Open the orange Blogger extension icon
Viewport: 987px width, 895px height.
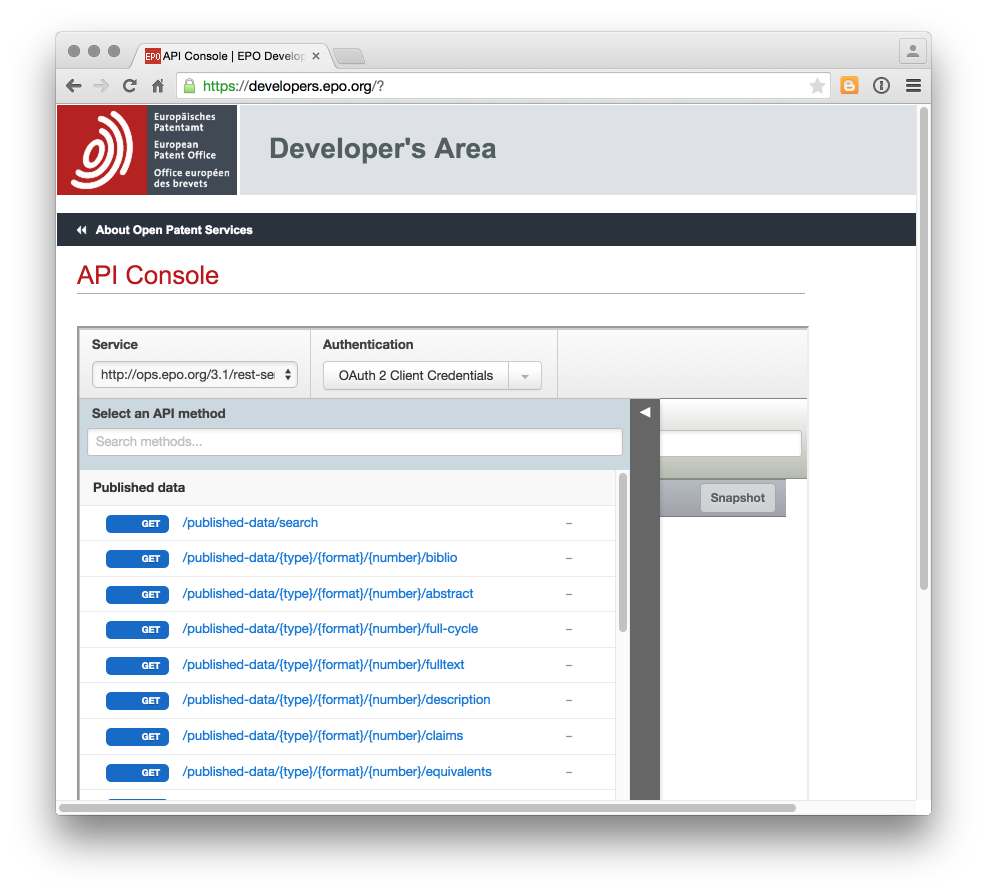(x=849, y=86)
